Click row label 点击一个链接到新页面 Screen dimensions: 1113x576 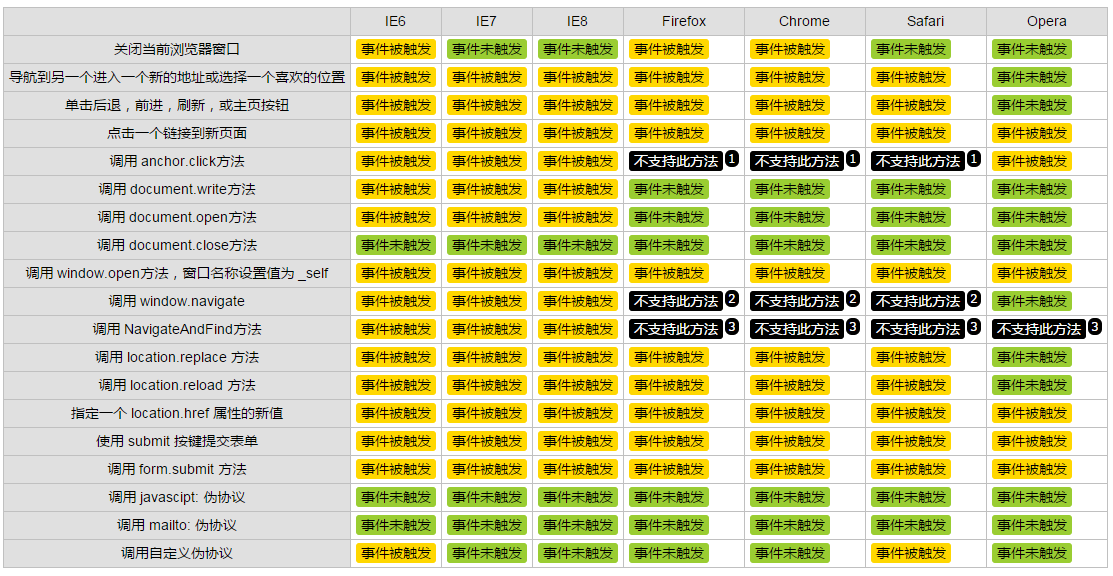click(177, 134)
